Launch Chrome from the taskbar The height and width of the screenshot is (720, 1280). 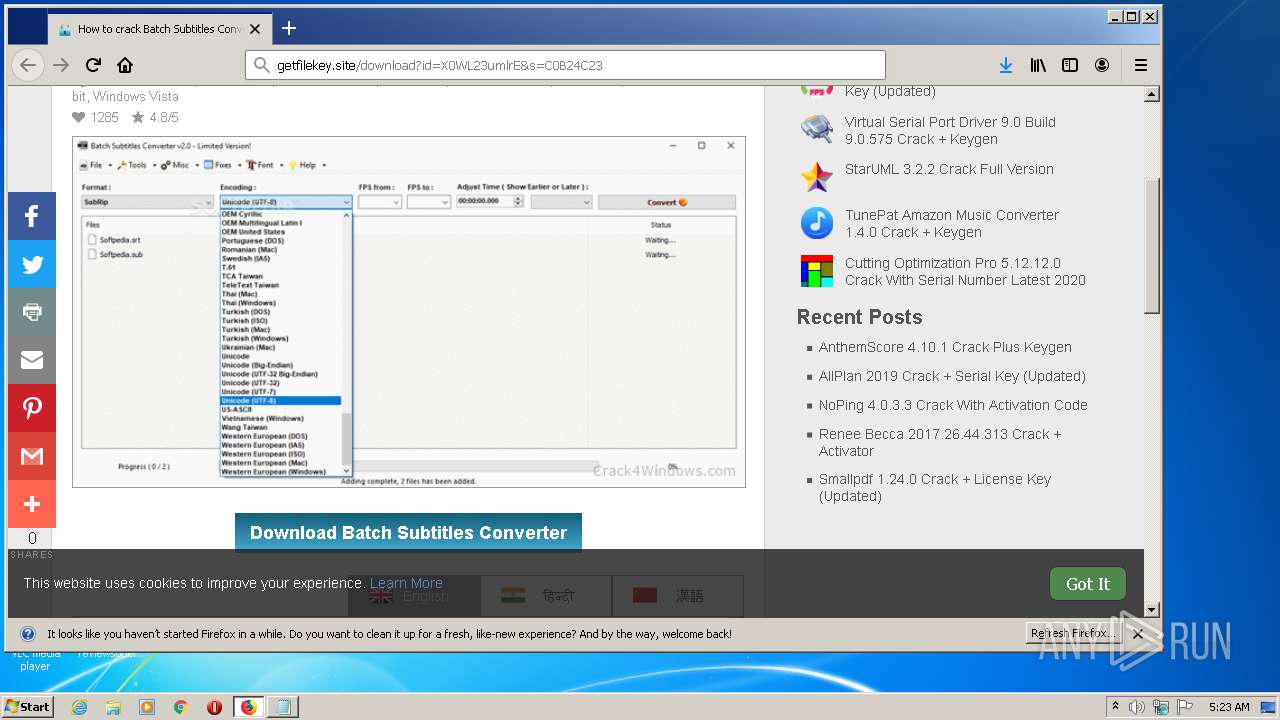tap(181, 707)
